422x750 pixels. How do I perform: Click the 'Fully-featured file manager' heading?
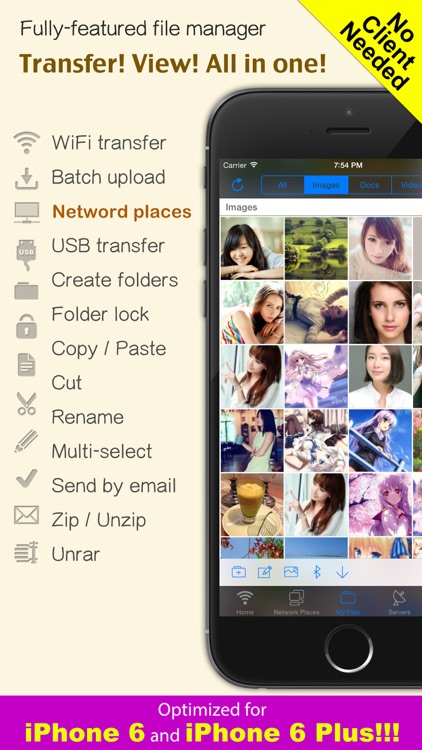tap(142, 29)
